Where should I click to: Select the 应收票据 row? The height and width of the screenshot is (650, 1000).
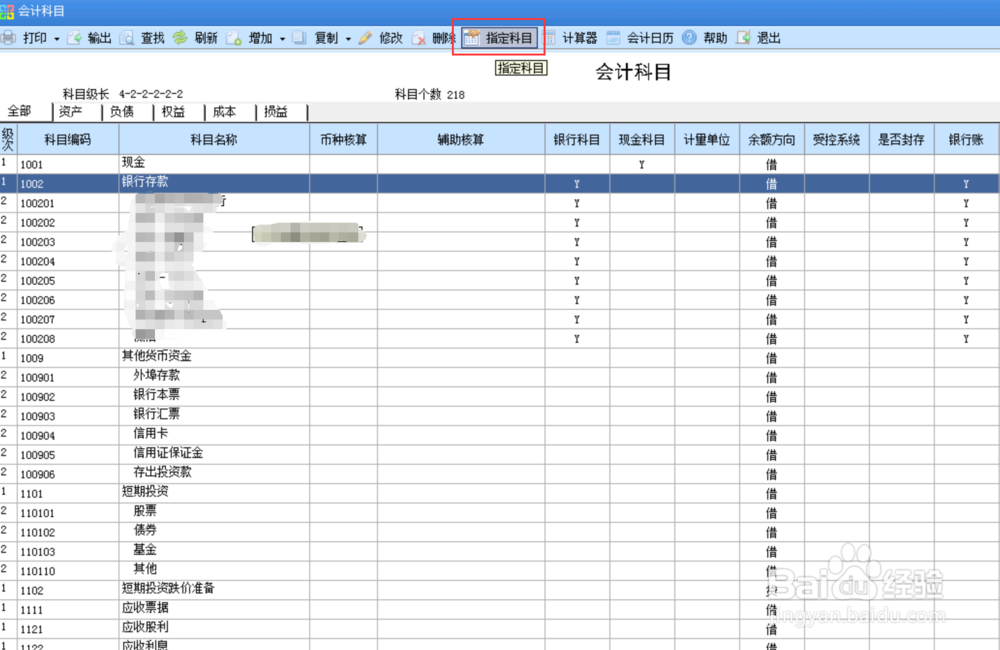tap(499, 609)
